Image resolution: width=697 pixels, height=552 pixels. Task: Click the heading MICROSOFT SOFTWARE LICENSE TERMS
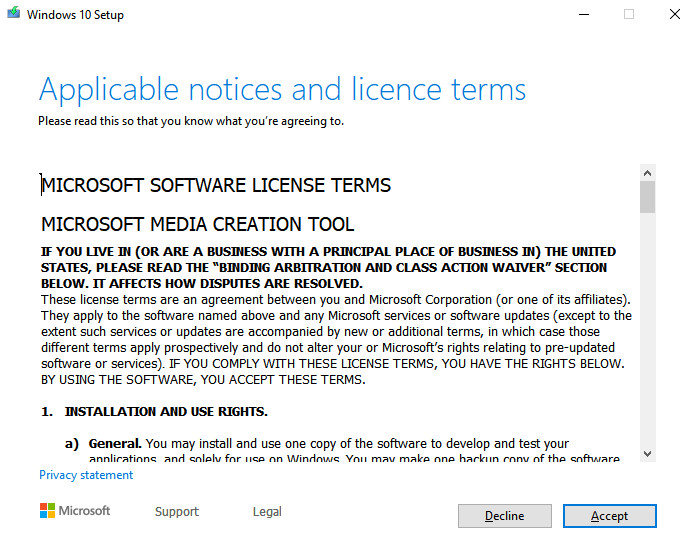pyautogui.click(x=216, y=185)
